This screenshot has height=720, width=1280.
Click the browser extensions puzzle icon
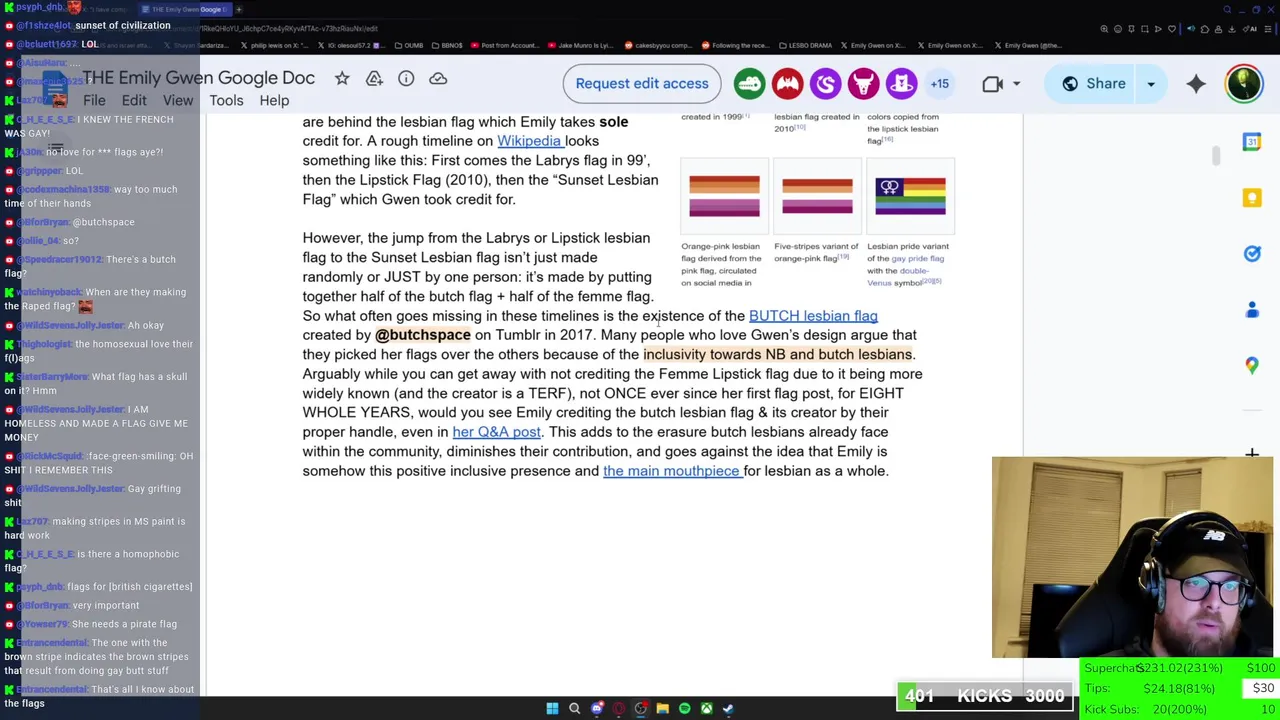click(1205, 29)
